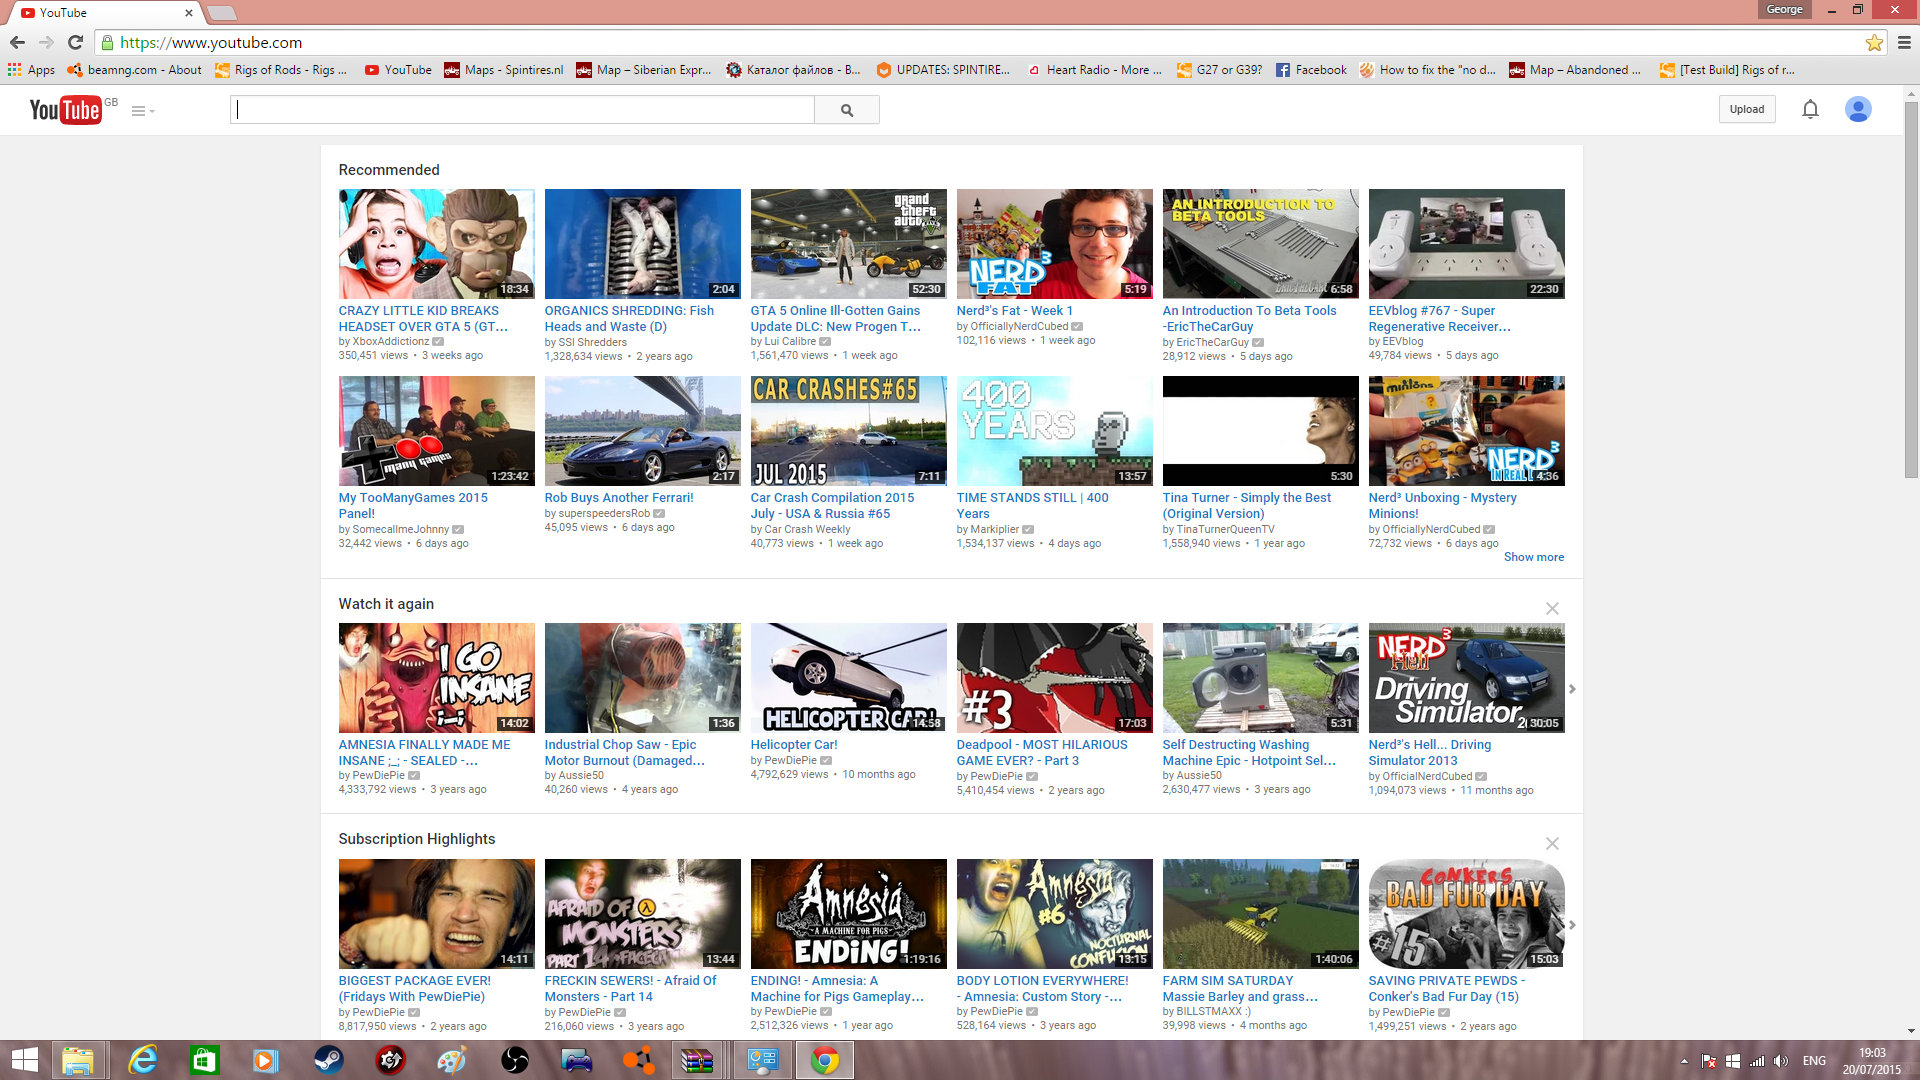
Task: Open the G27 or G39? bookmark
Action: (1219, 70)
